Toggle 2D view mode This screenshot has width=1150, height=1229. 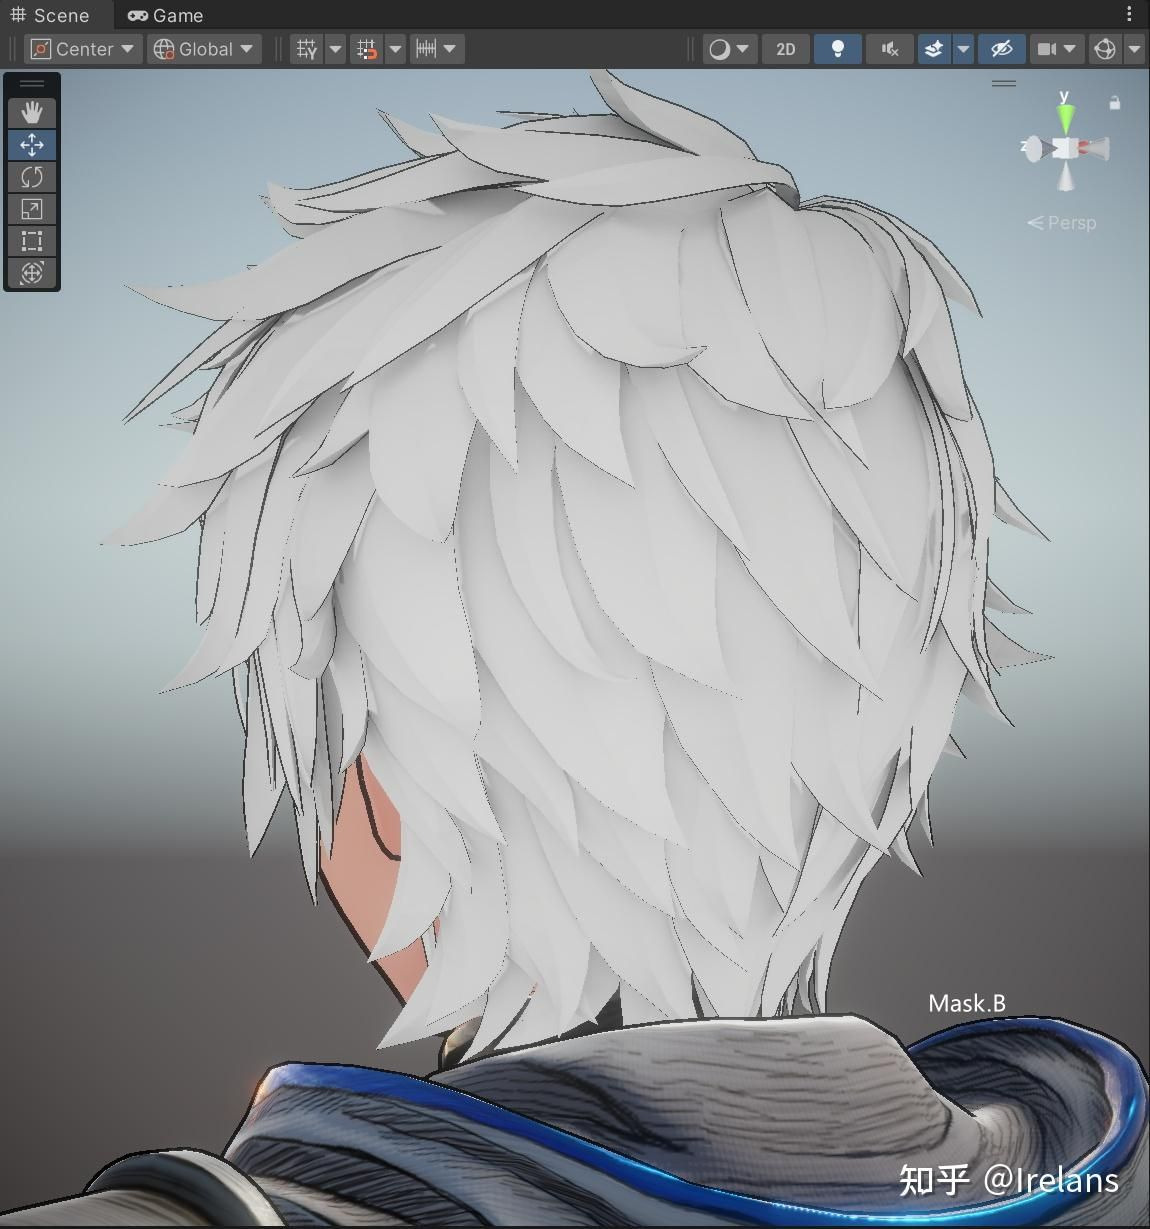pos(786,49)
